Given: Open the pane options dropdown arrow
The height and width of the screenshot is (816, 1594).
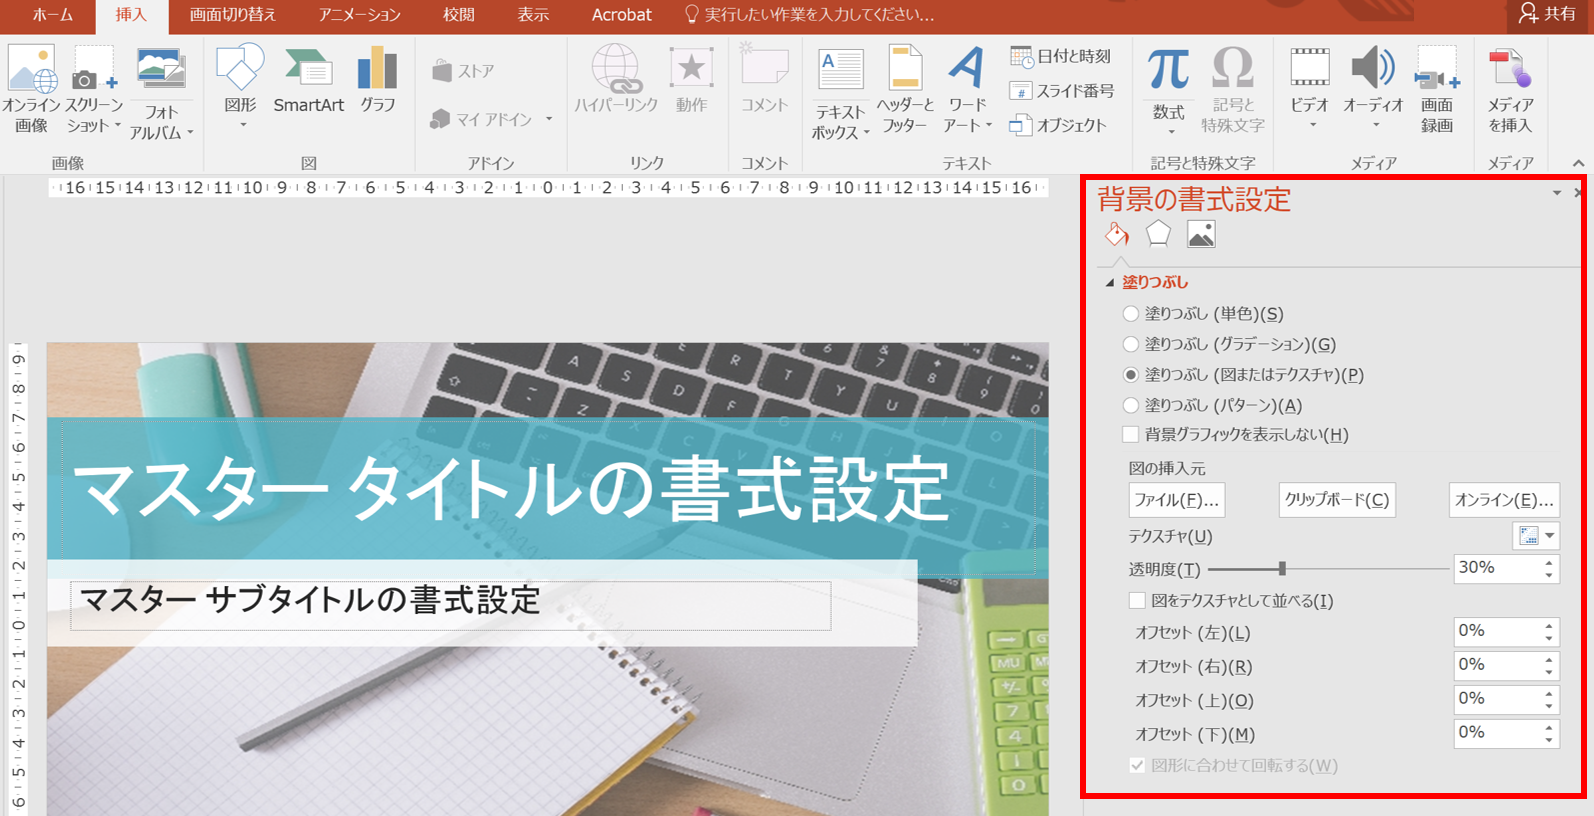Looking at the screenshot, I should (x=1557, y=193).
